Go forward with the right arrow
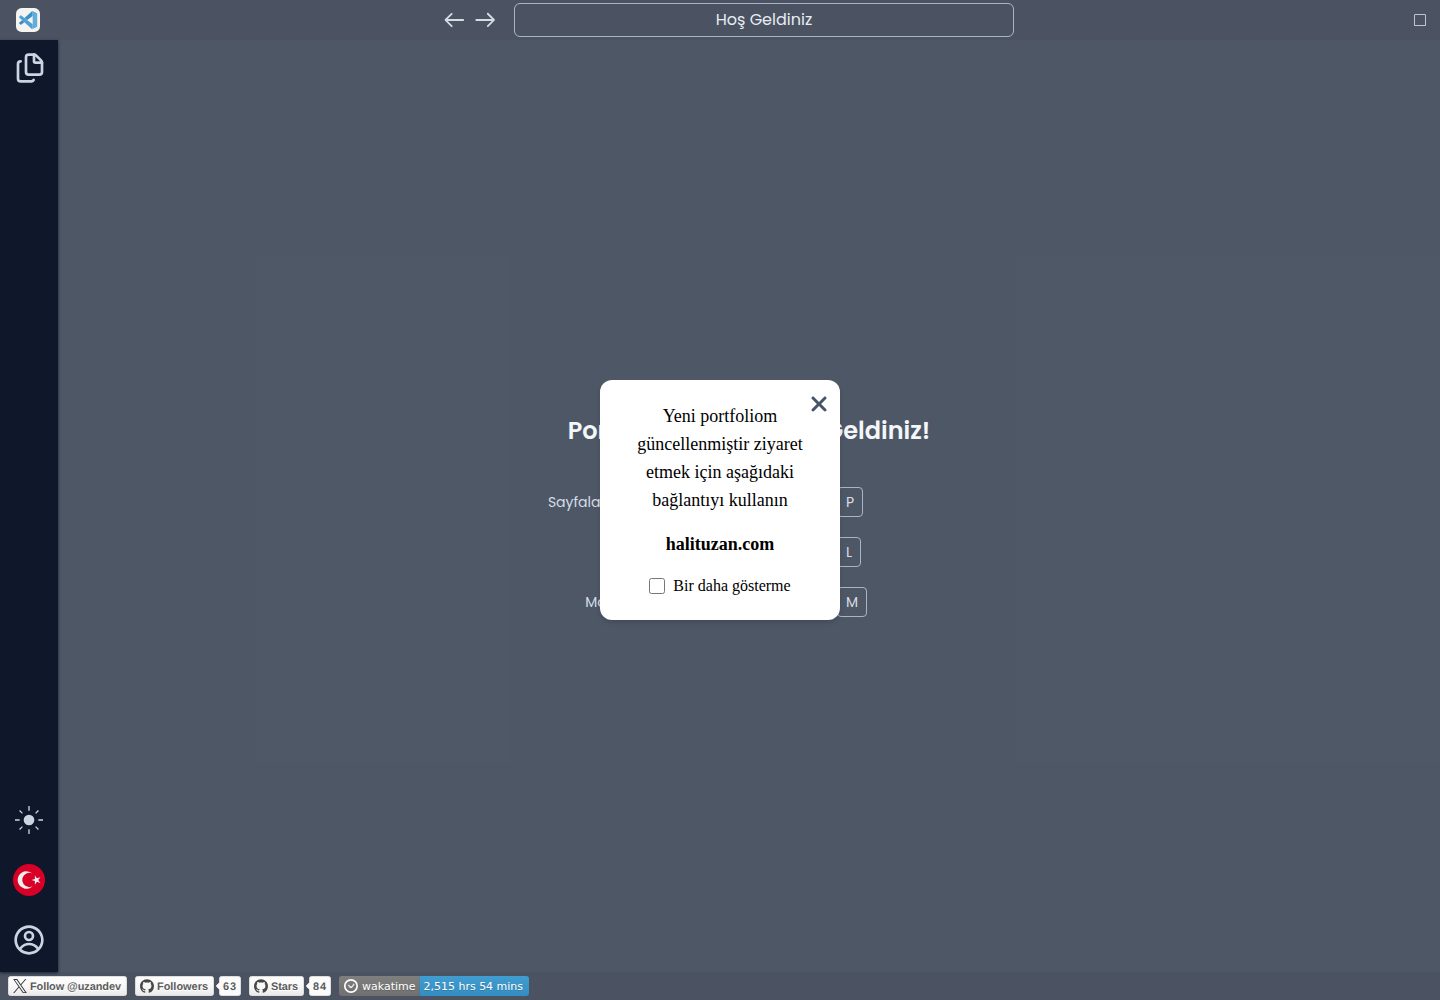 coord(485,20)
